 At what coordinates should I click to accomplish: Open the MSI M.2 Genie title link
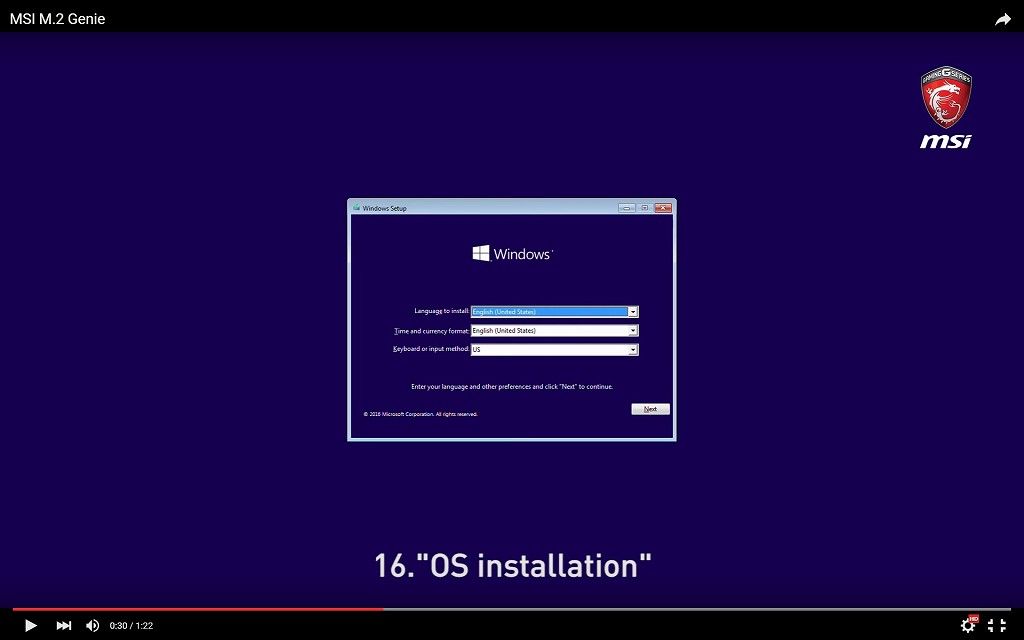tap(57, 19)
